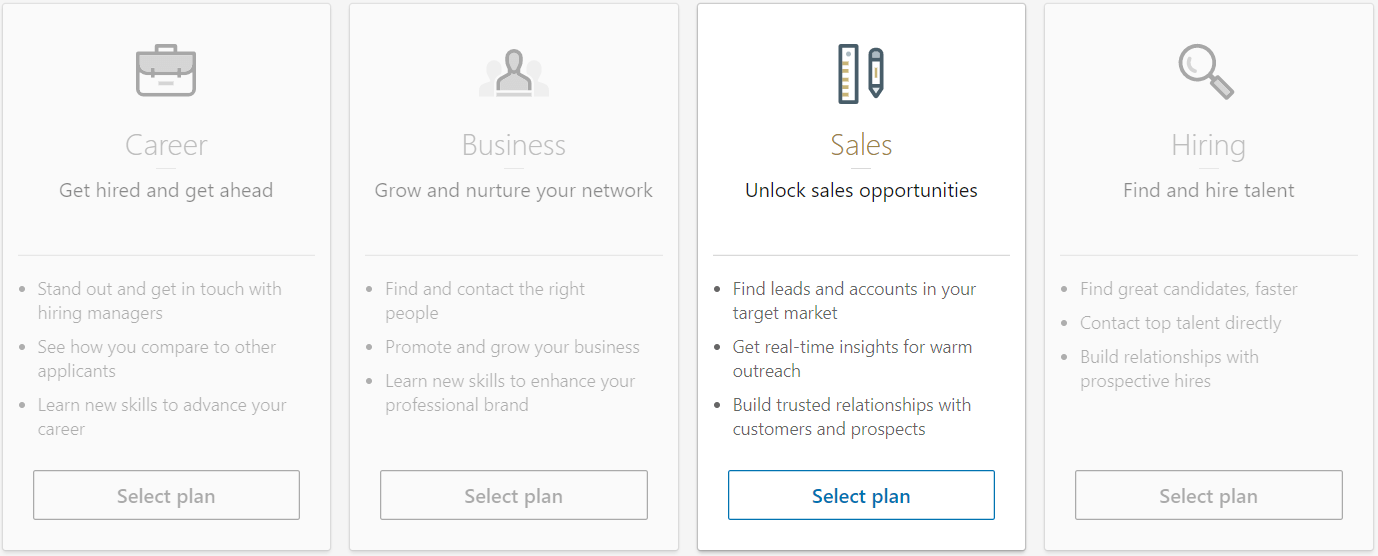Click 'Find and hire talent' subtitle
1378x556 pixels.
1208,190
